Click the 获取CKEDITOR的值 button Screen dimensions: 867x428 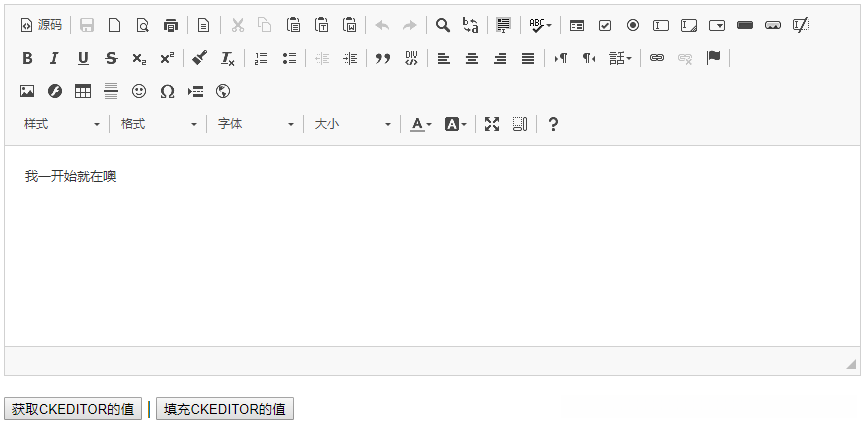coord(73,409)
